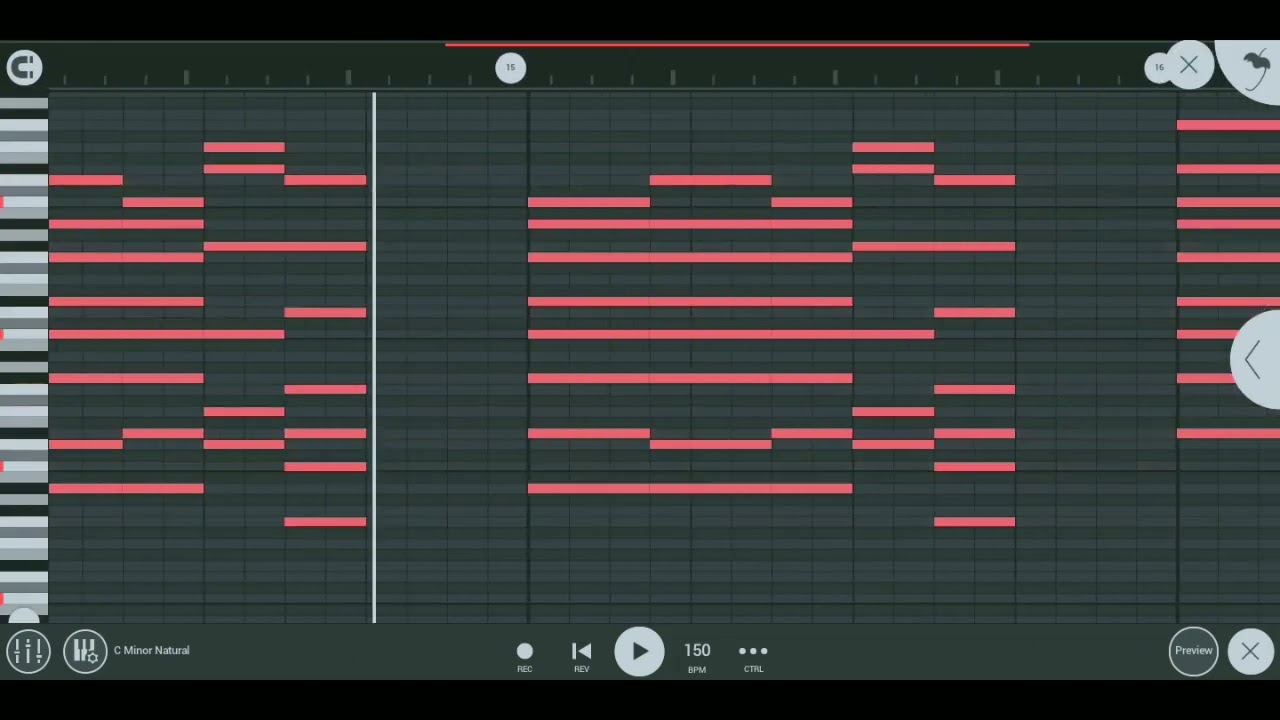Play the pattern with the Play button
Viewport: 1280px width, 720px height.
(639, 651)
